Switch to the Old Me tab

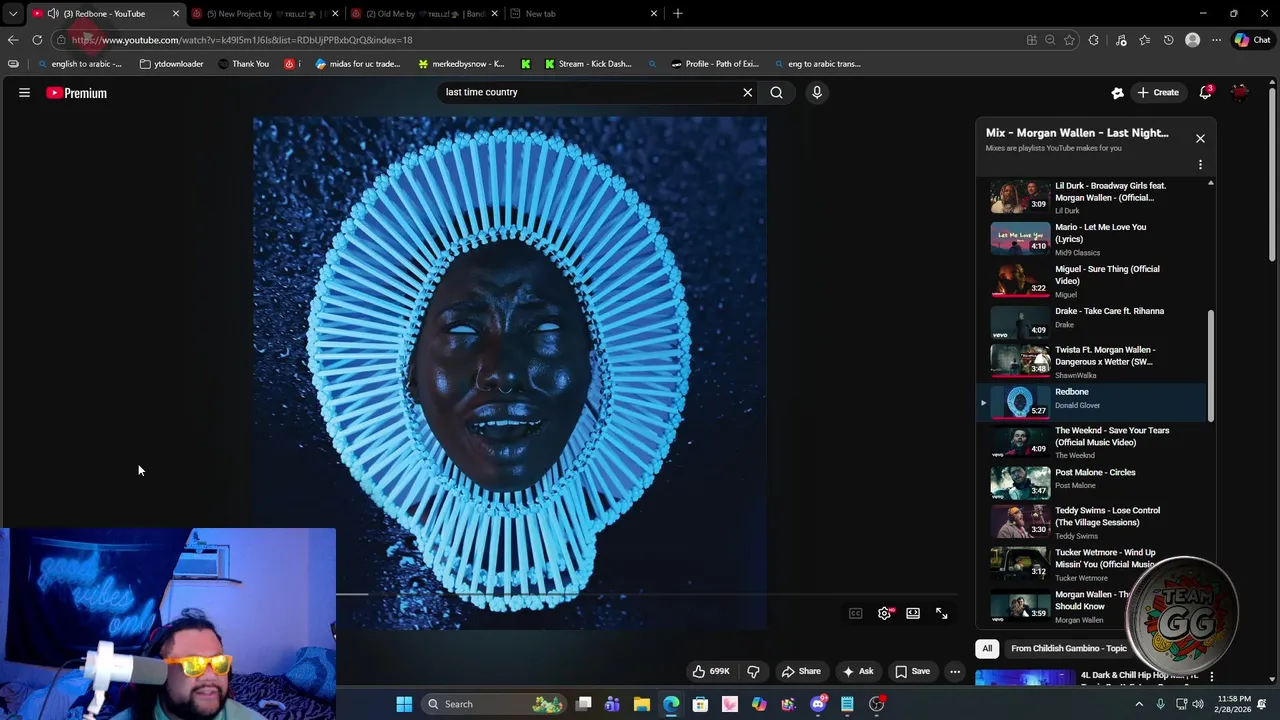(425, 13)
